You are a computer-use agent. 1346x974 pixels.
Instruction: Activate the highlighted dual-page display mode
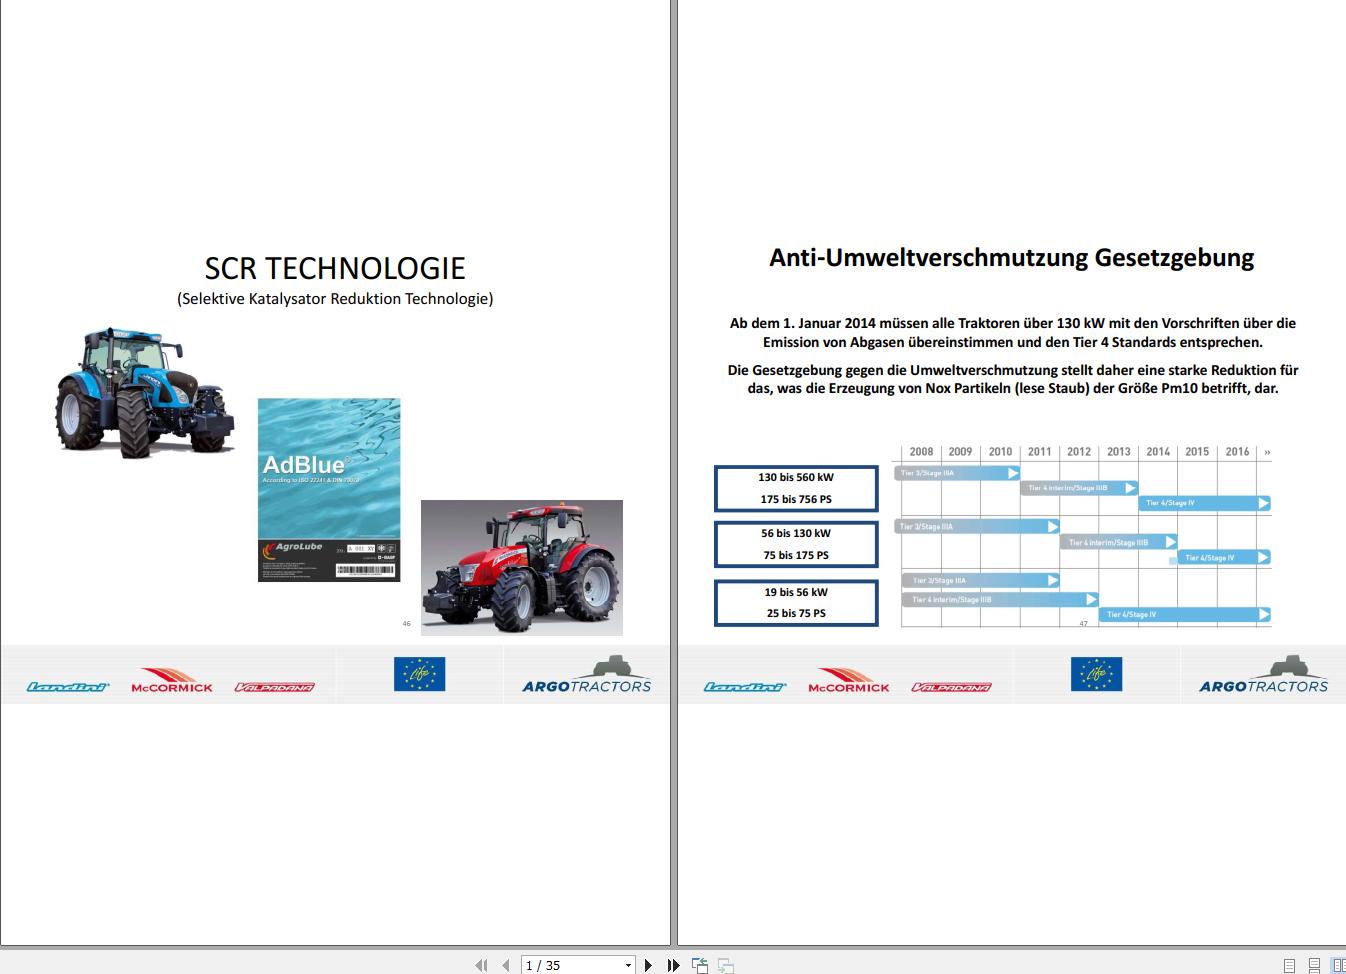point(1339,965)
